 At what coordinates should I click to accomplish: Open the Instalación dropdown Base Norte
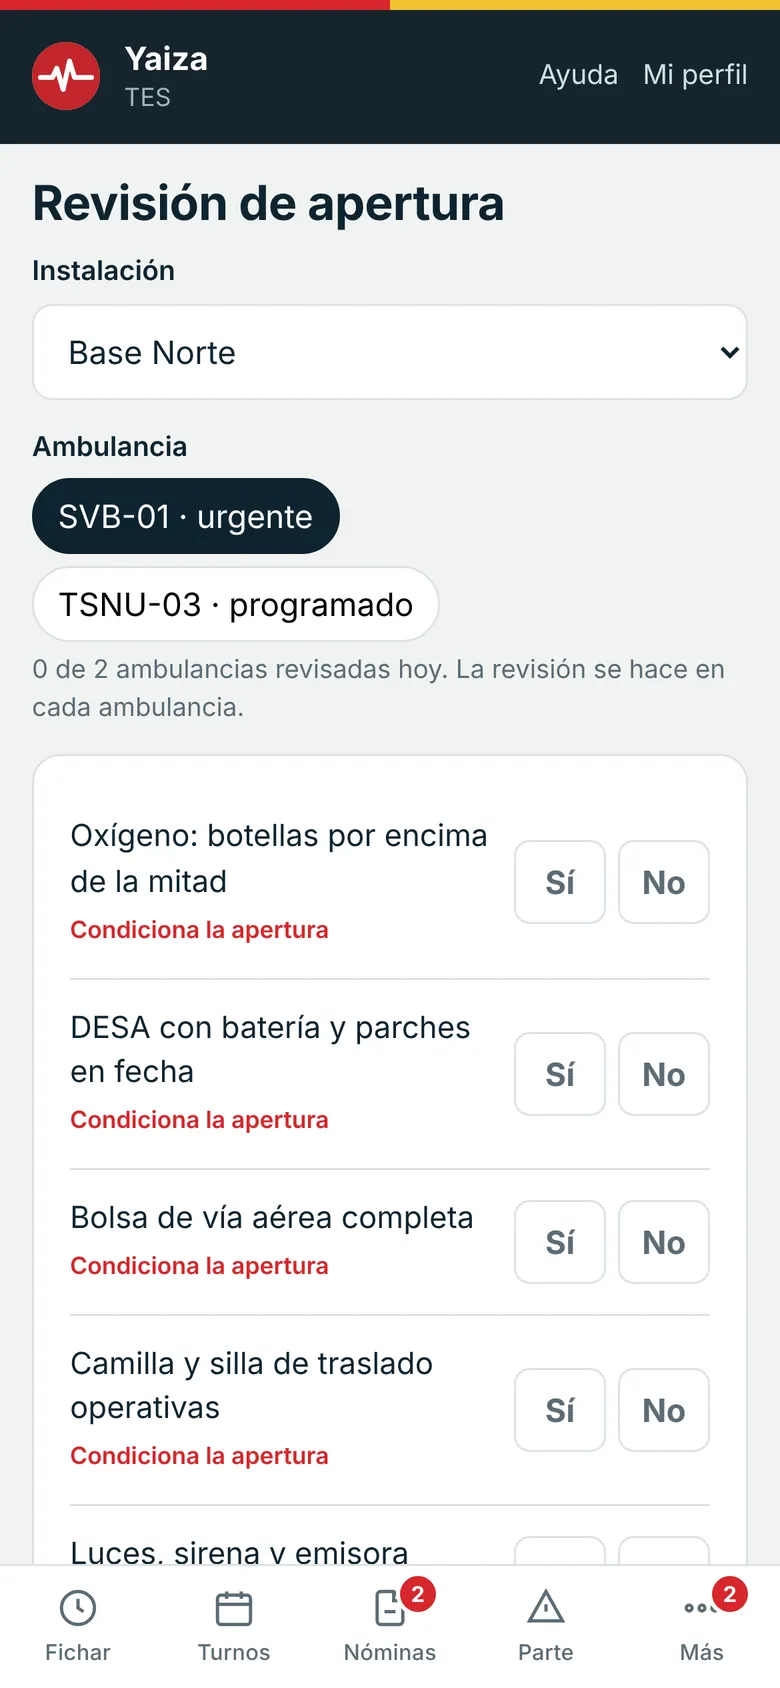(x=390, y=352)
